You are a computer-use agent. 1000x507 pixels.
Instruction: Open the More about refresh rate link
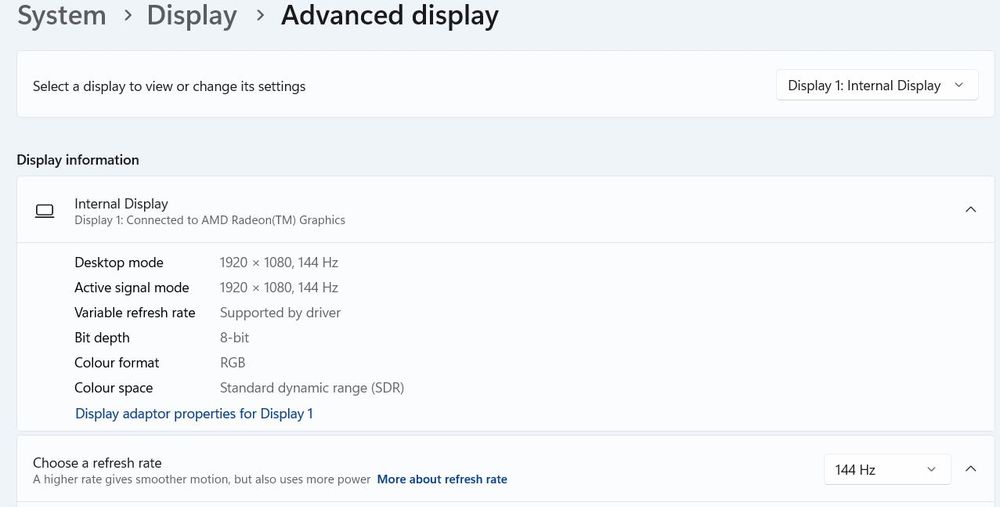[x=442, y=479]
